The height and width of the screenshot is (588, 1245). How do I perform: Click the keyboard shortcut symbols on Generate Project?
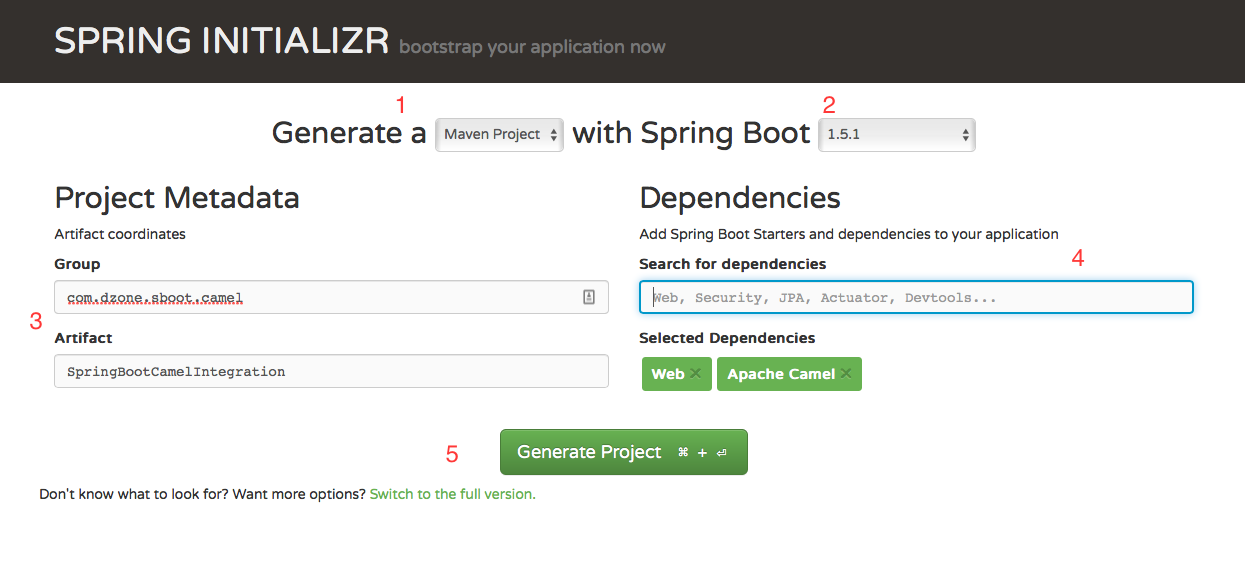(701, 452)
